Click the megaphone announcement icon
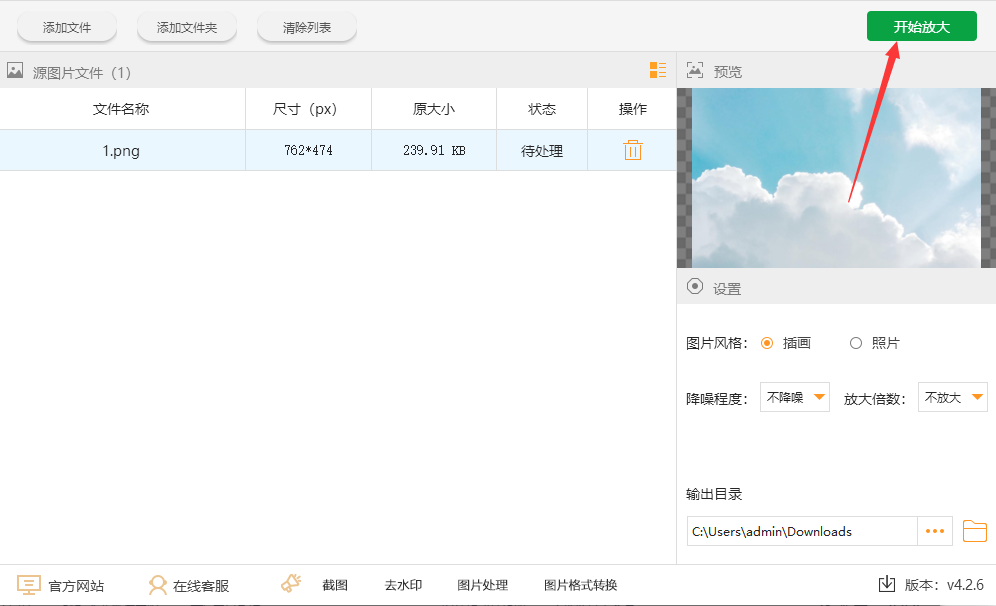 (x=291, y=584)
